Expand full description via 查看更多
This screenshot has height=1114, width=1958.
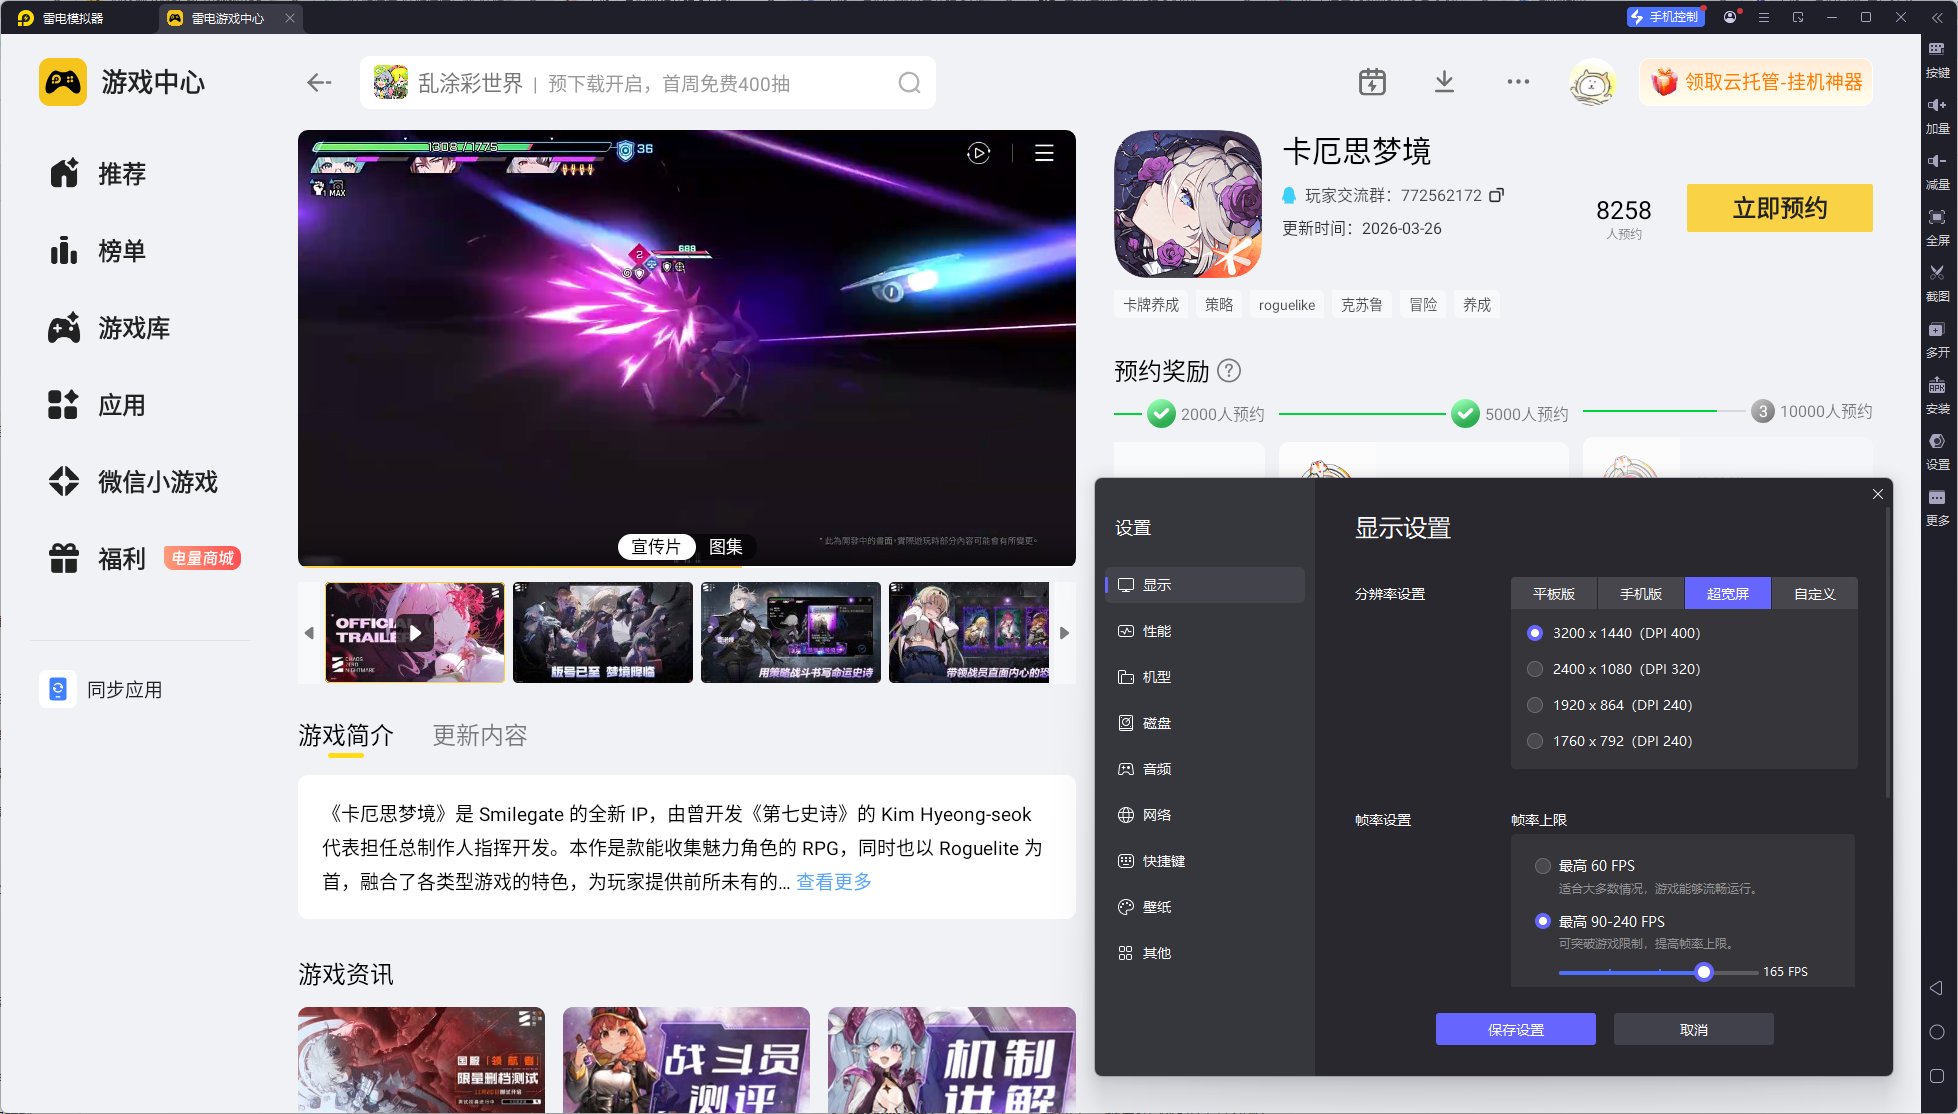[833, 882]
